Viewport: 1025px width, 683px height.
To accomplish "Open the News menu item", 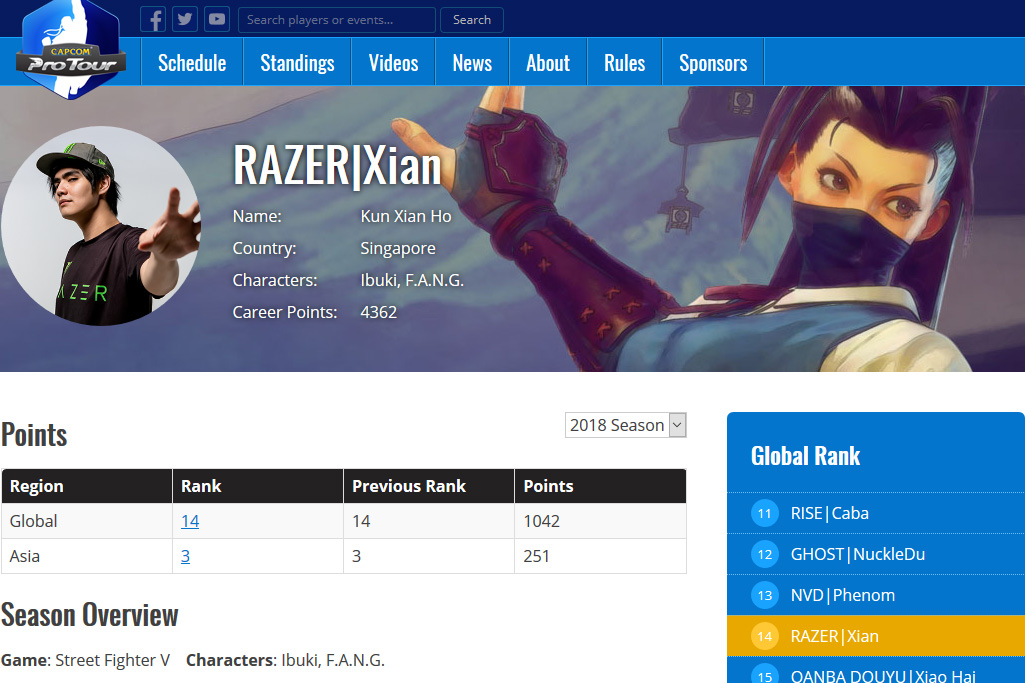I will [x=472, y=62].
